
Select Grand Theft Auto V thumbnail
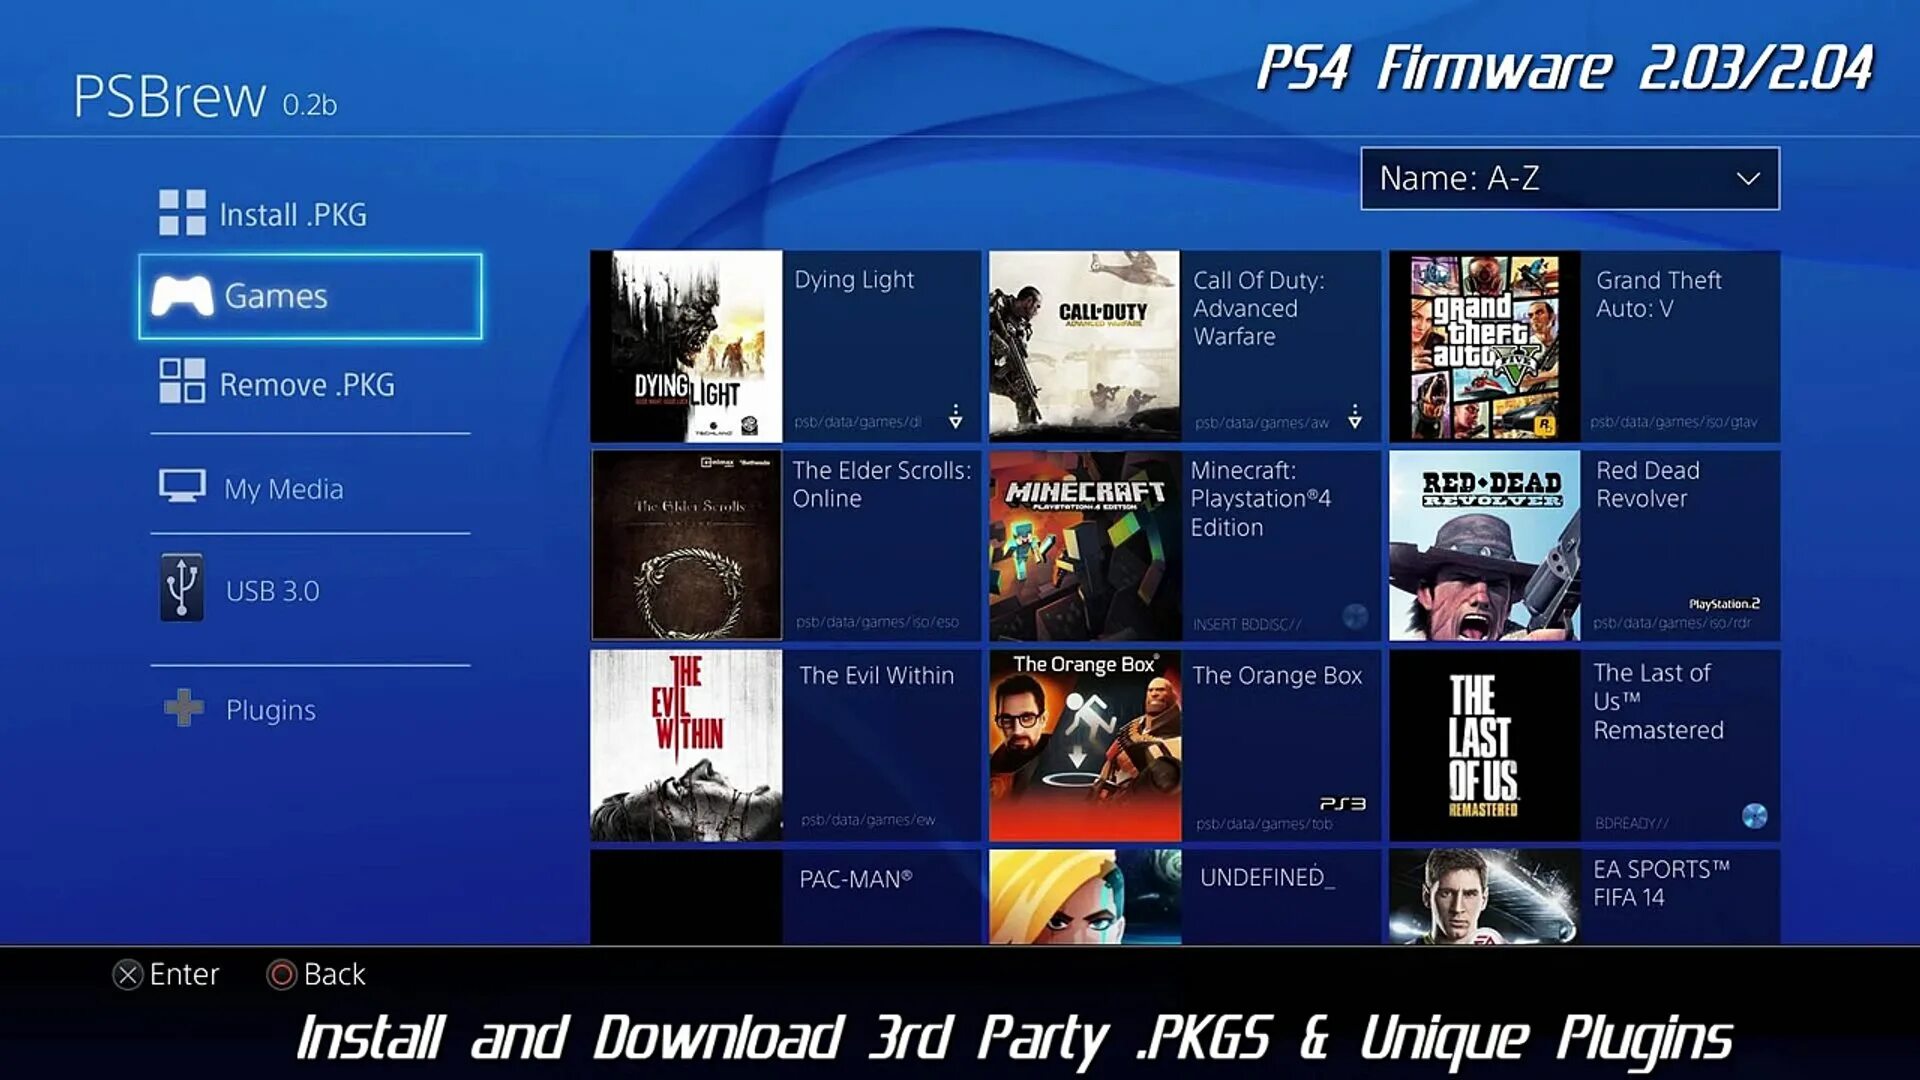click(x=1484, y=345)
